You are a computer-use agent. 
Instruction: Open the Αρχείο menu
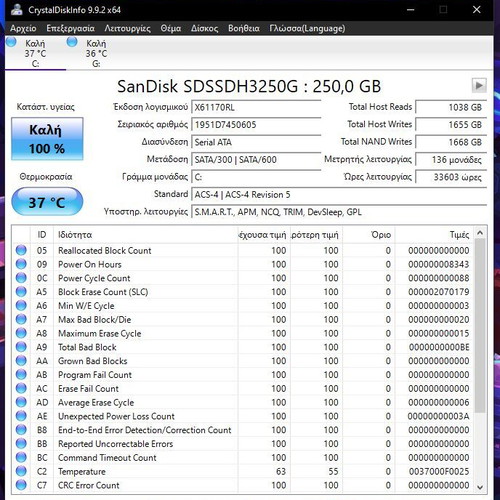point(23,28)
